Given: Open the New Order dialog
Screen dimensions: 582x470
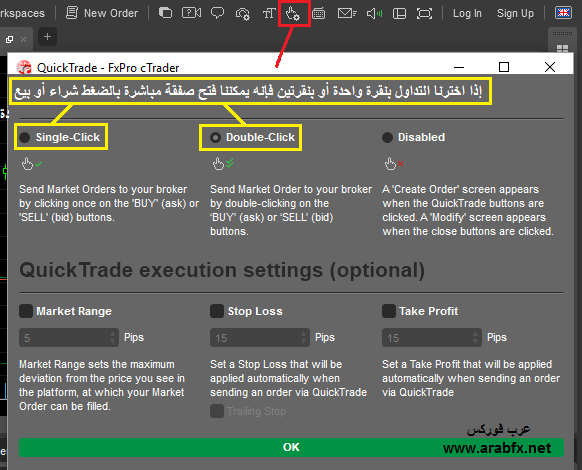Looking at the screenshot, I should point(102,13).
